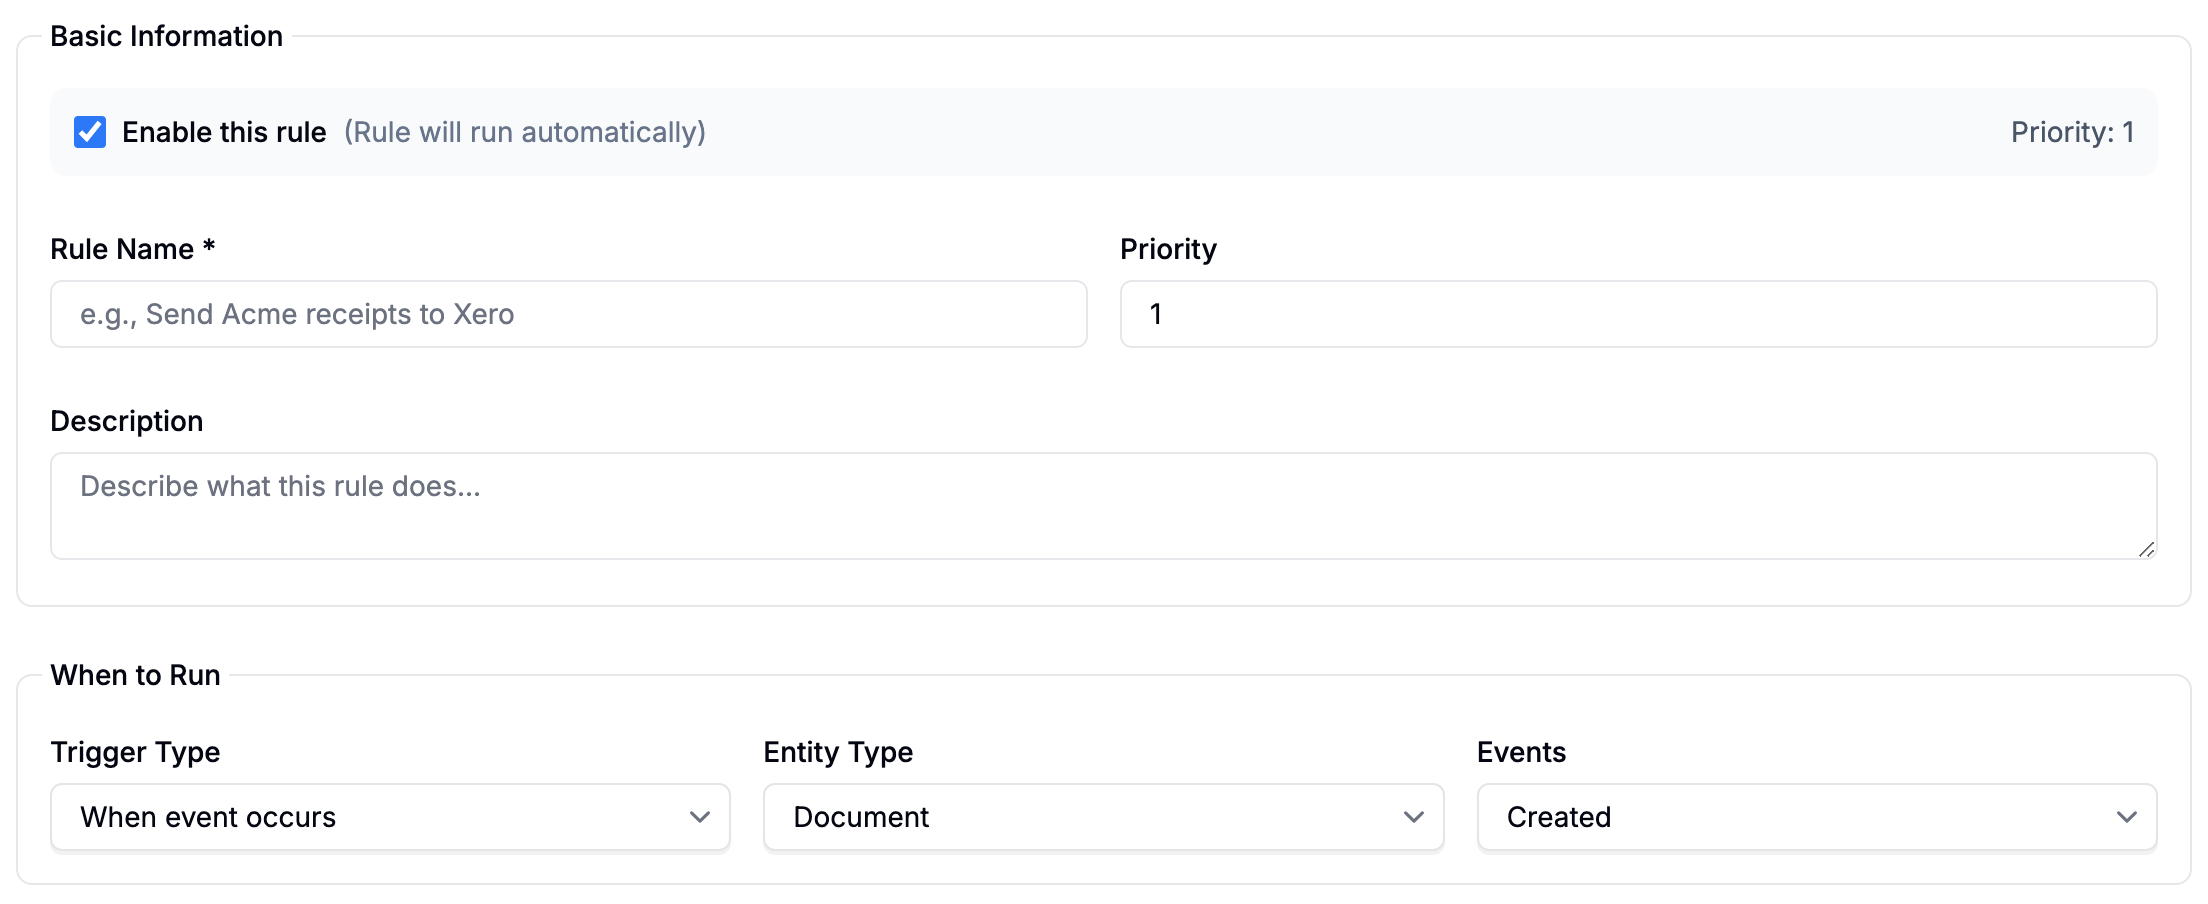Focus the Rule Name input field
This screenshot has height=904, width=2208.
(568, 314)
